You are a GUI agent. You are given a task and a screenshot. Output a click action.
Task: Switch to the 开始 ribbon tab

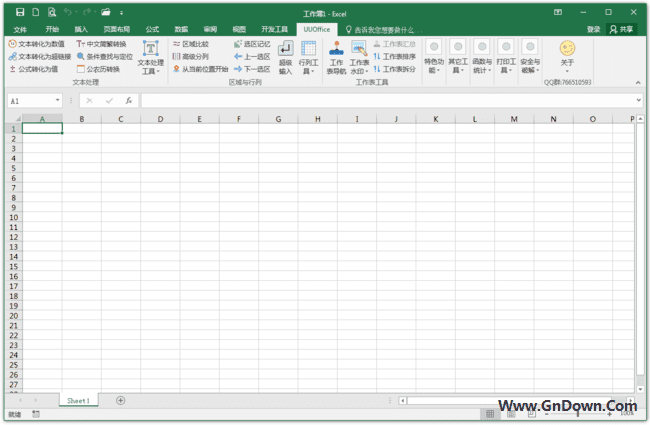click(52, 29)
